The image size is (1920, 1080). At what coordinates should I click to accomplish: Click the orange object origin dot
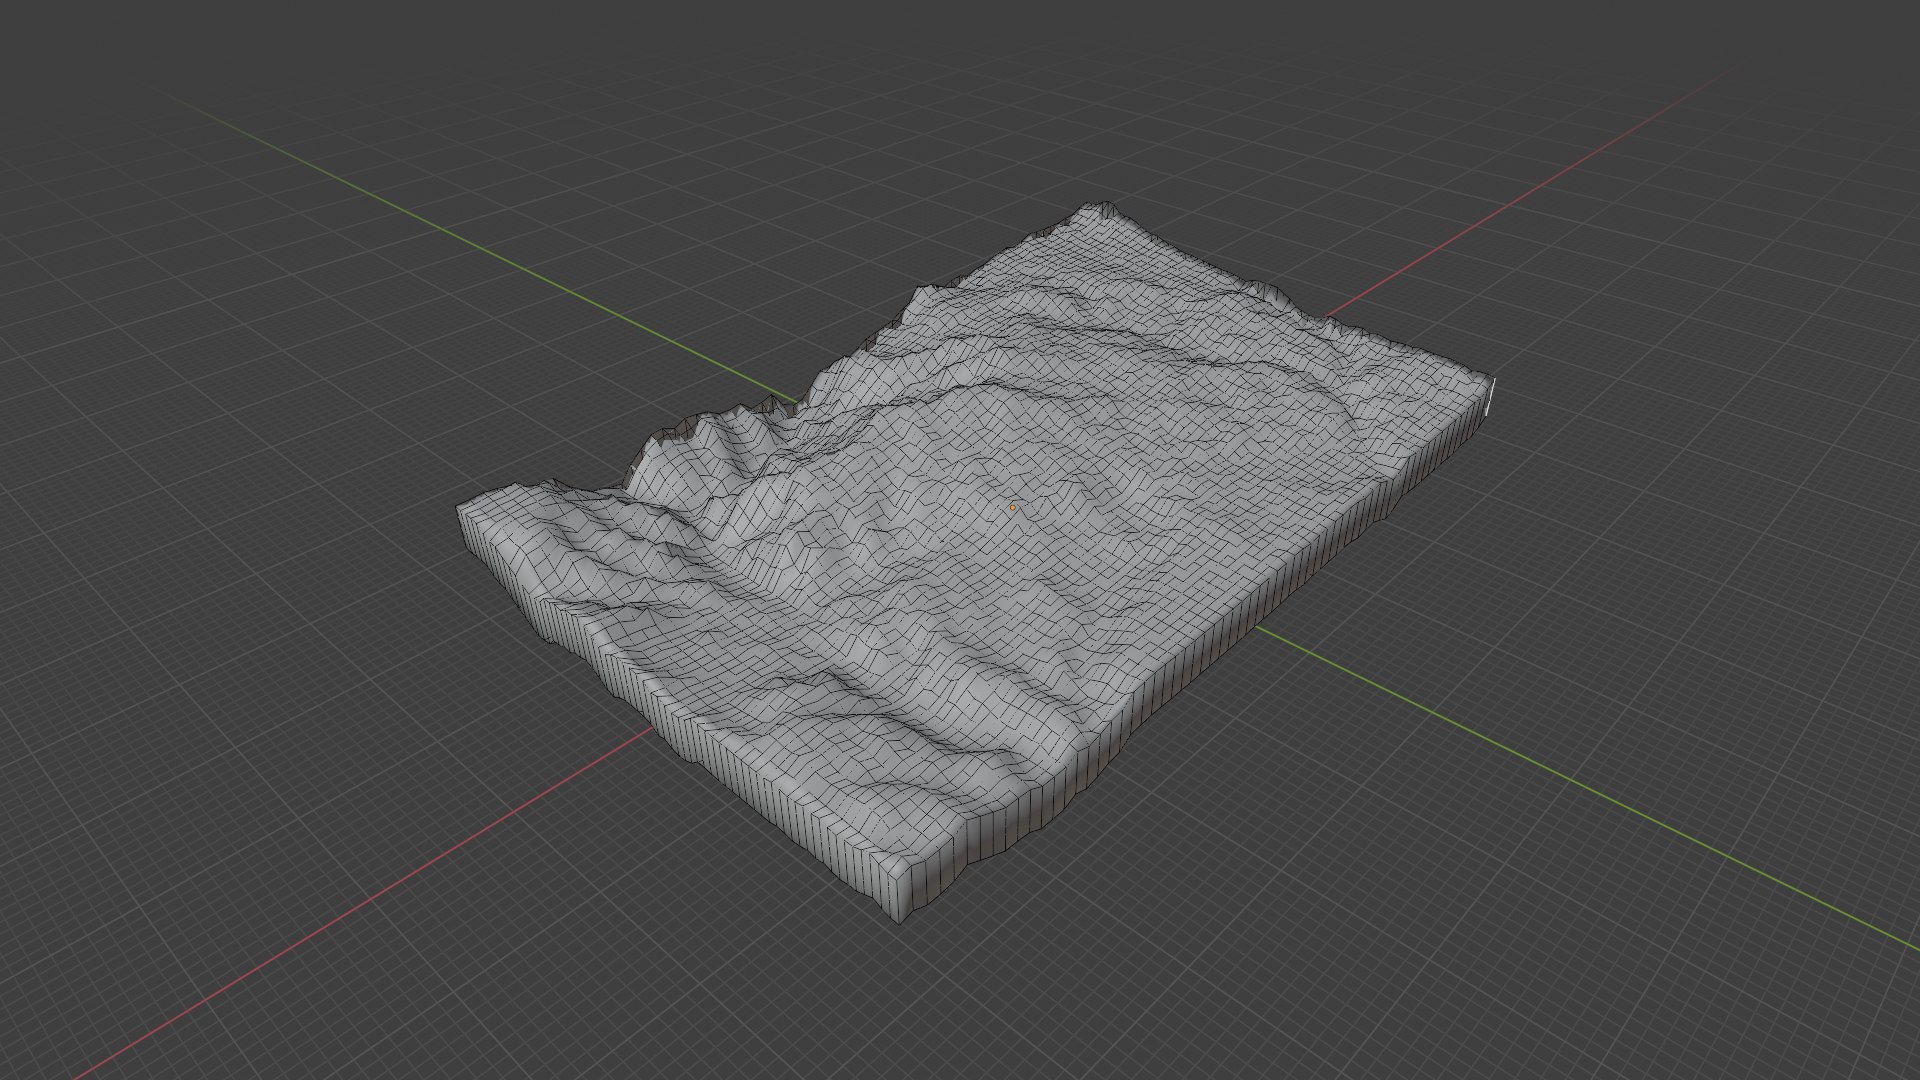pyautogui.click(x=1013, y=508)
